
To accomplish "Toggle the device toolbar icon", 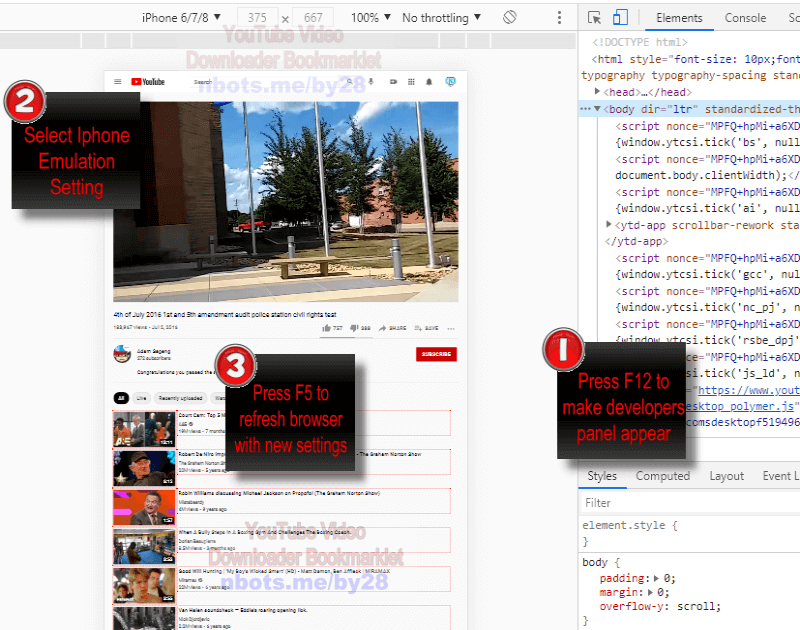I will (620, 17).
